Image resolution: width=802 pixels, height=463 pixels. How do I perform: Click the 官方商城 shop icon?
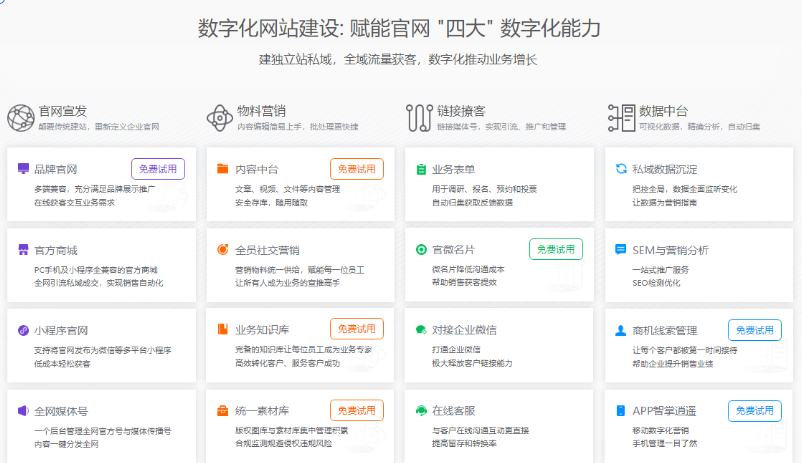23,249
